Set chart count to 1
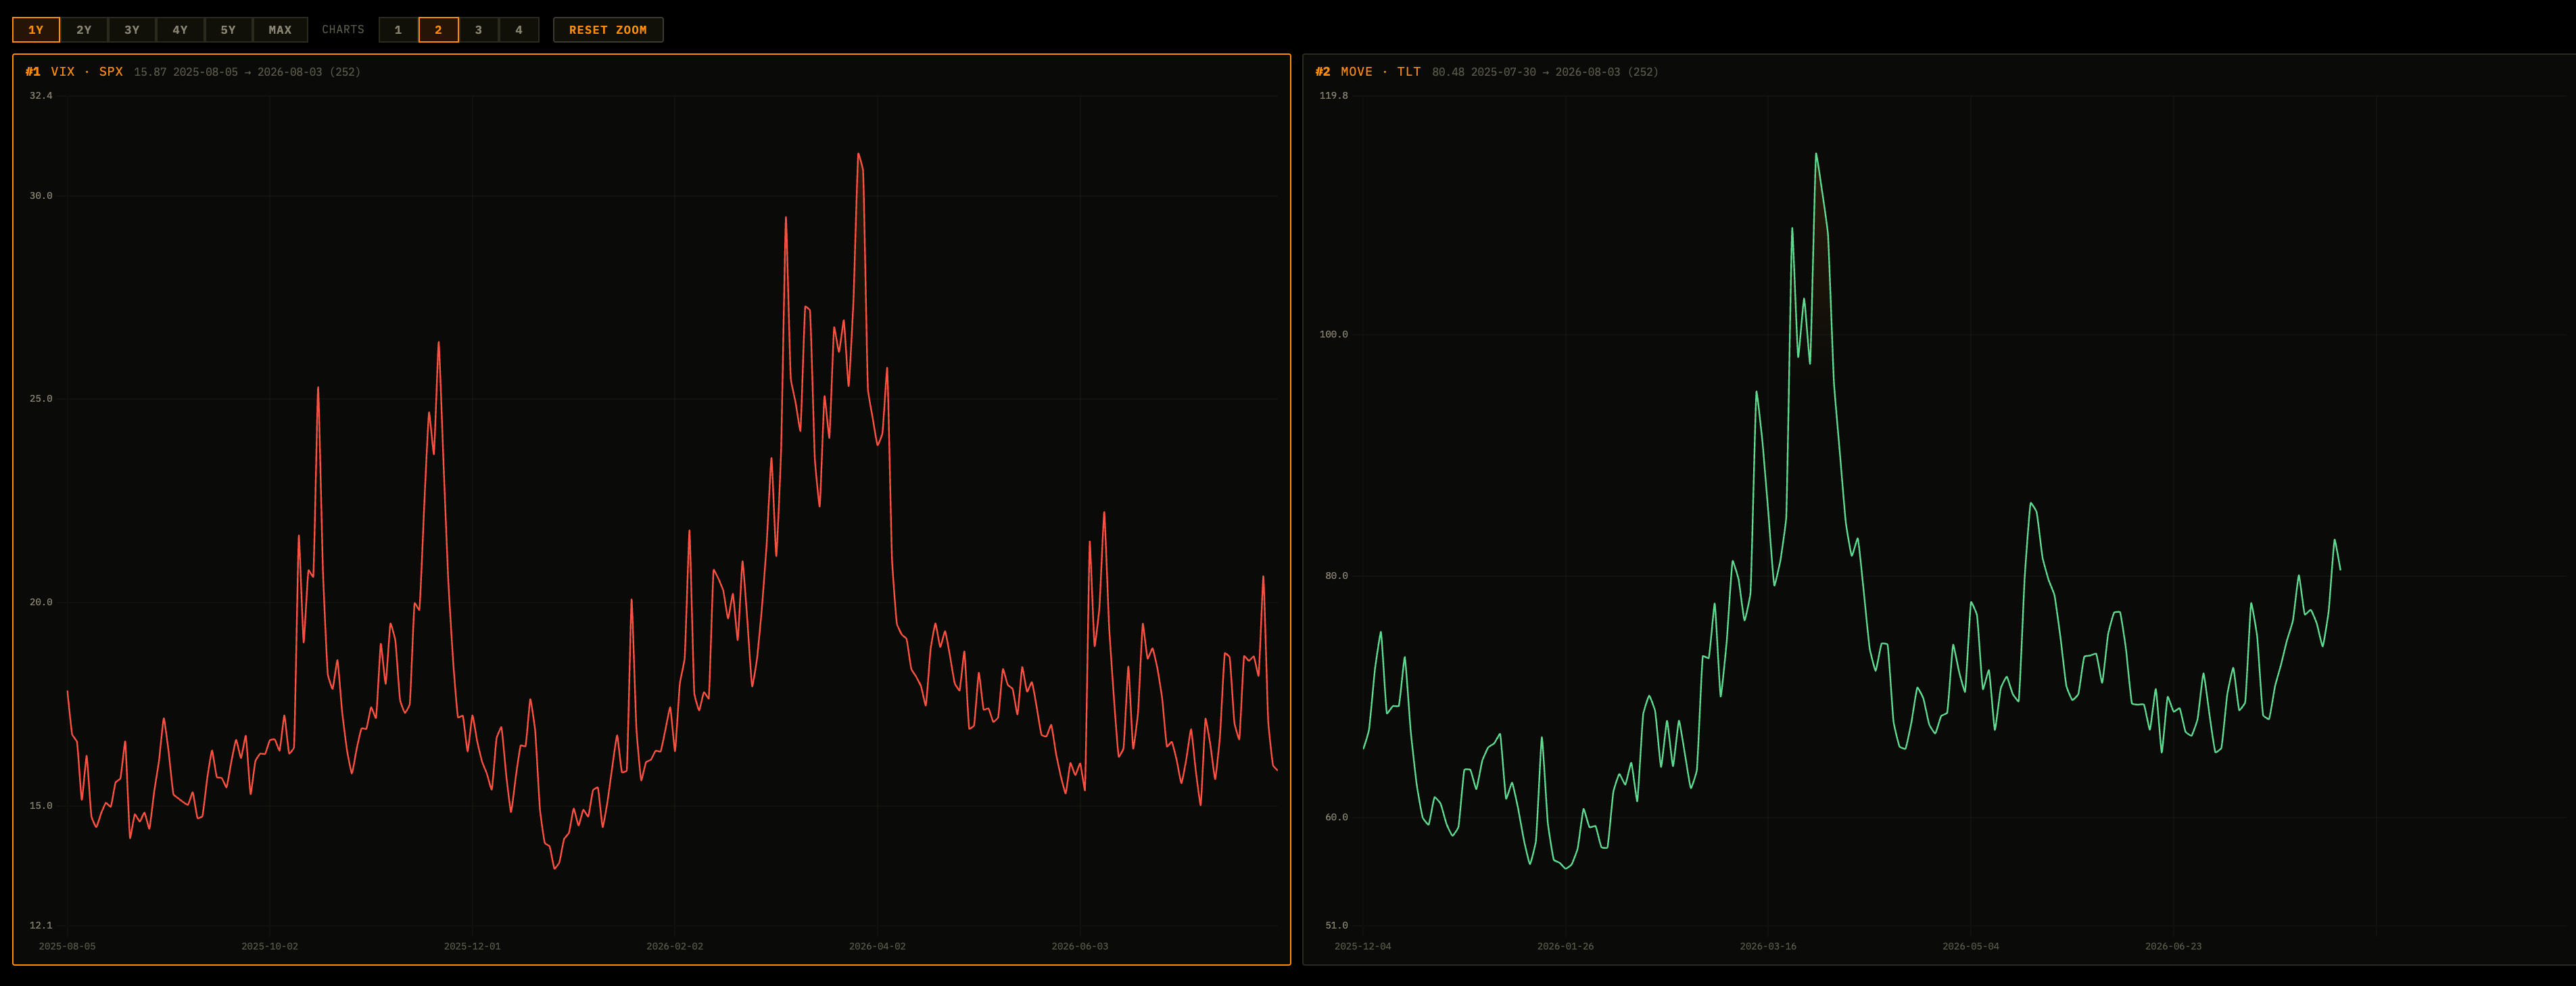Viewport: 2576px width, 986px height. 398,30
